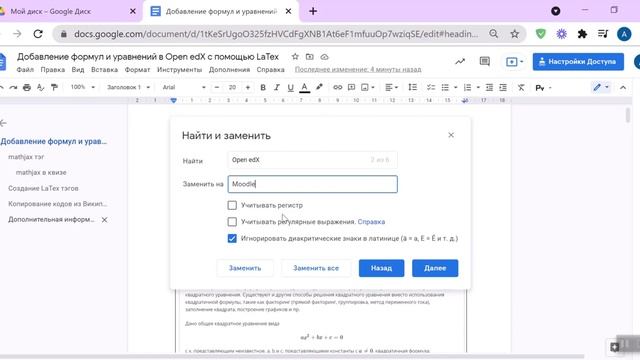
Task: Toggle the Учитывать регистр checkbox
Action: (x=232, y=205)
